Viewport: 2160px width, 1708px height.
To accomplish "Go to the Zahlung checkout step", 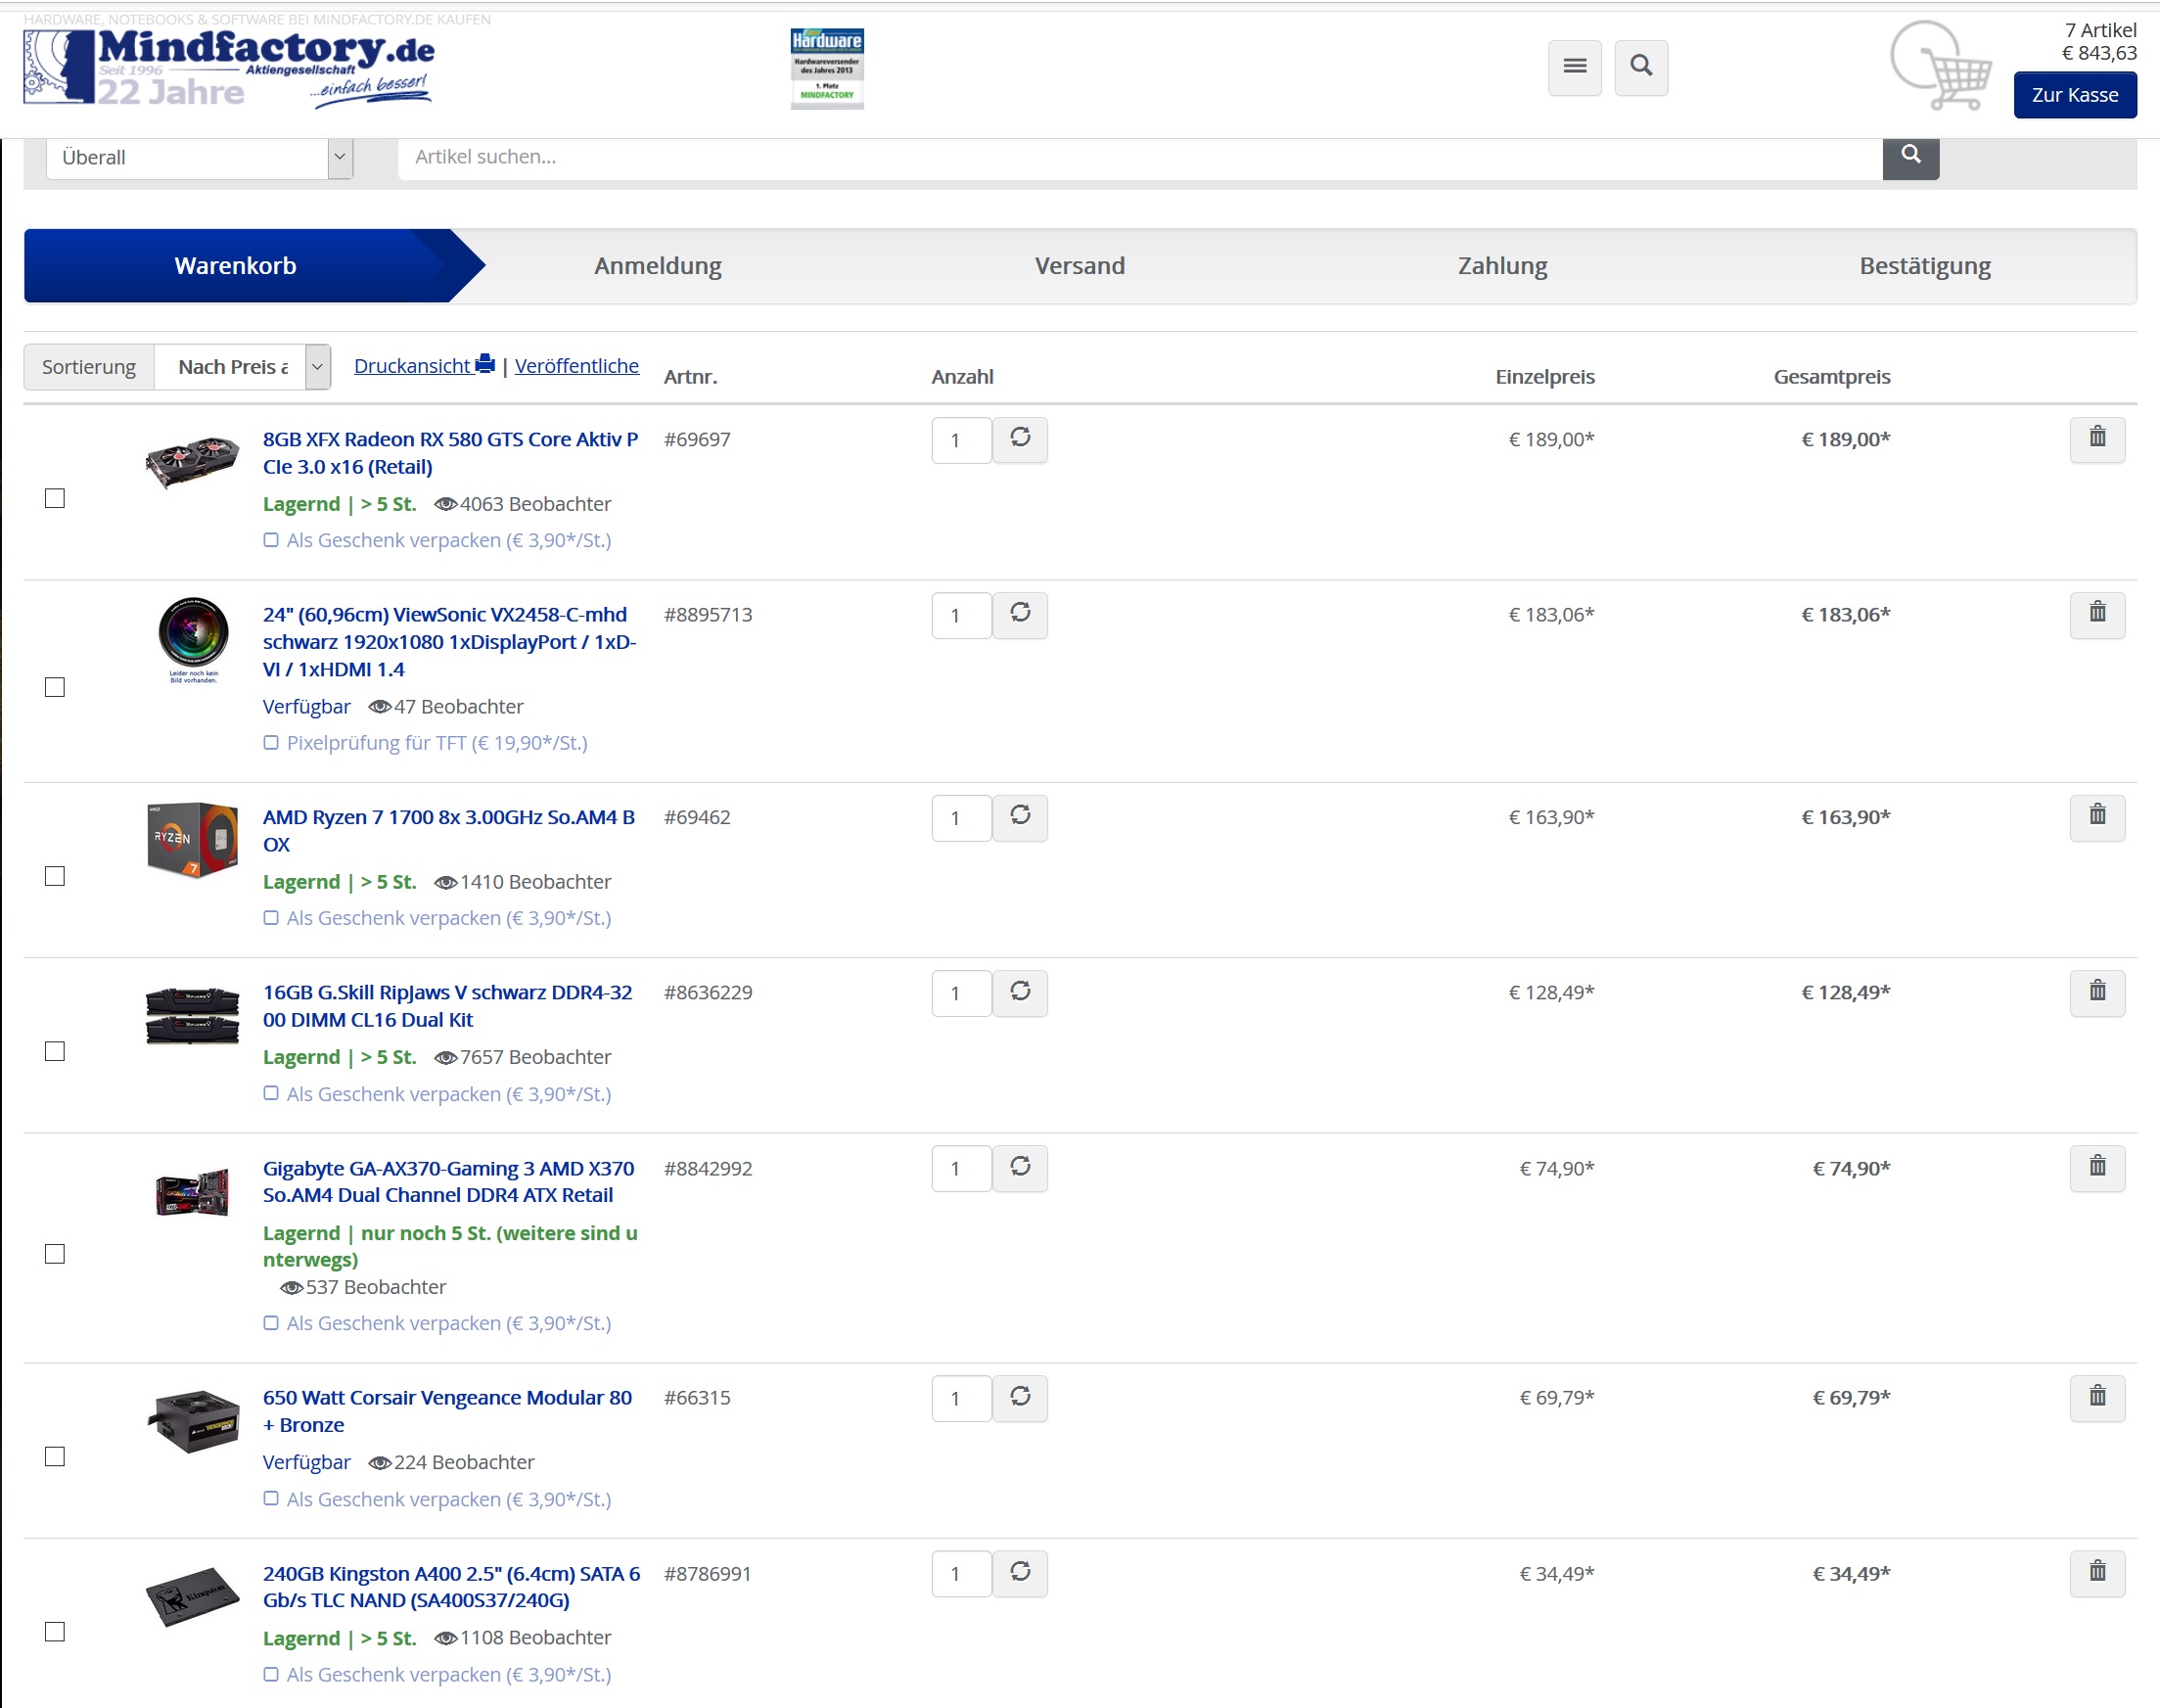I will 1502,266.
